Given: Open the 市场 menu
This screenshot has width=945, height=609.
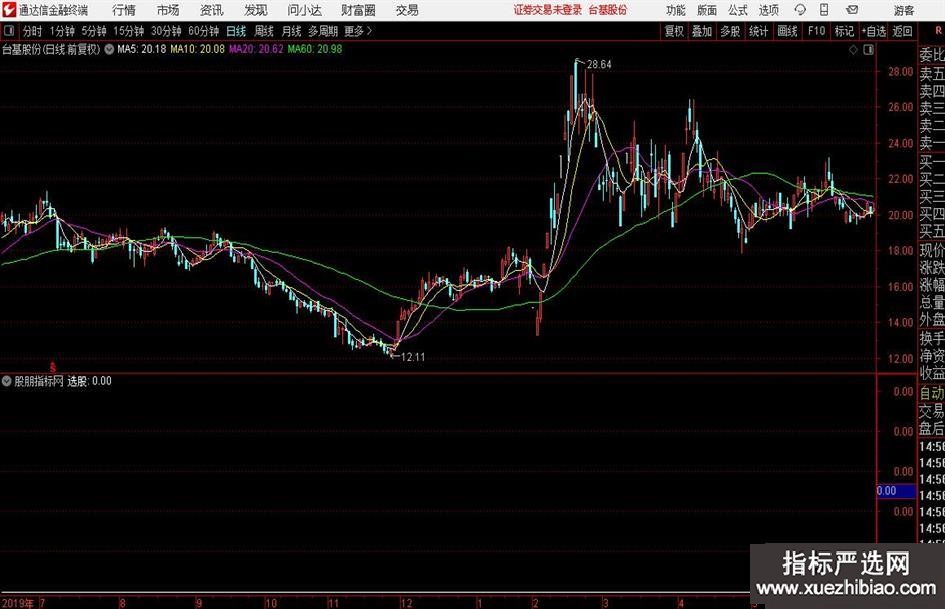Looking at the screenshot, I should pos(168,10).
